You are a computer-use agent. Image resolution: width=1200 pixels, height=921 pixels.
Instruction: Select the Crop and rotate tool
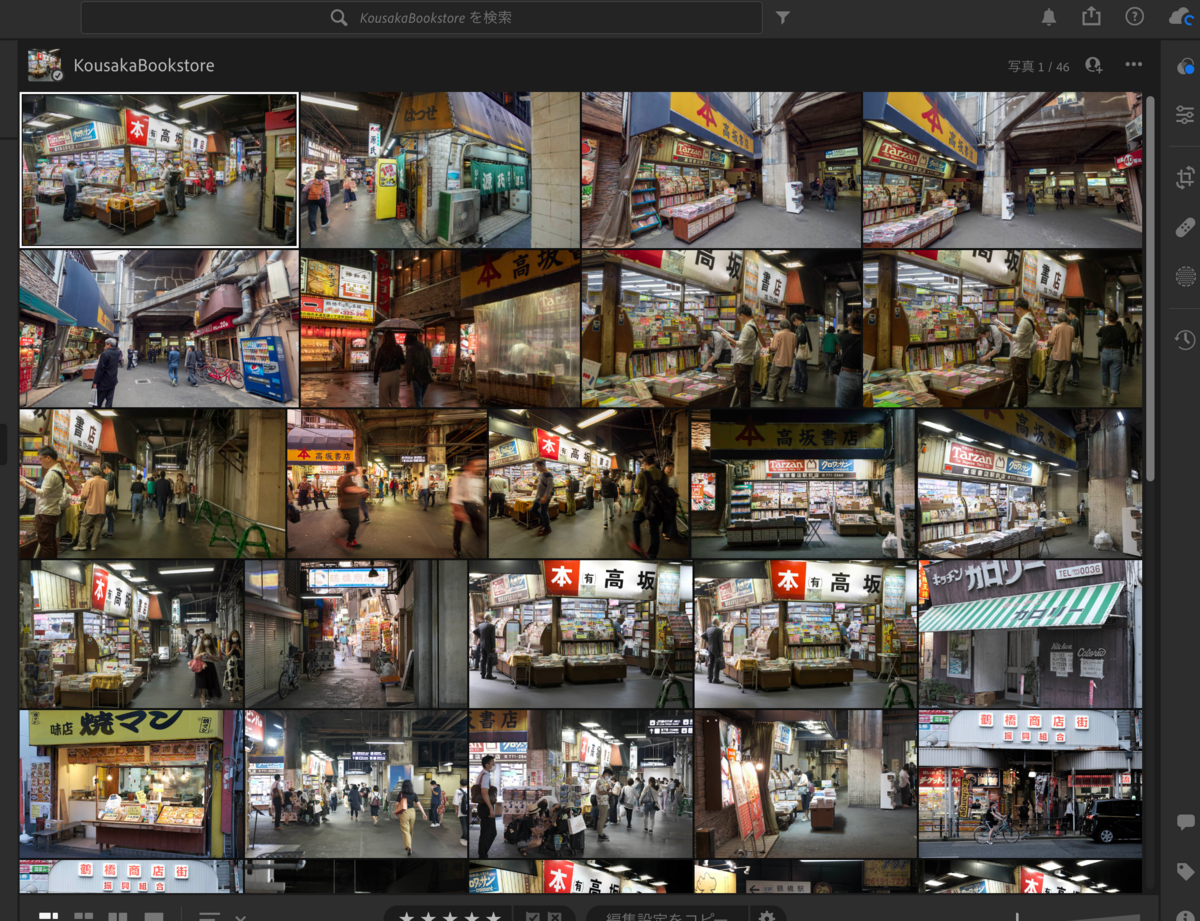pyautogui.click(x=1185, y=179)
